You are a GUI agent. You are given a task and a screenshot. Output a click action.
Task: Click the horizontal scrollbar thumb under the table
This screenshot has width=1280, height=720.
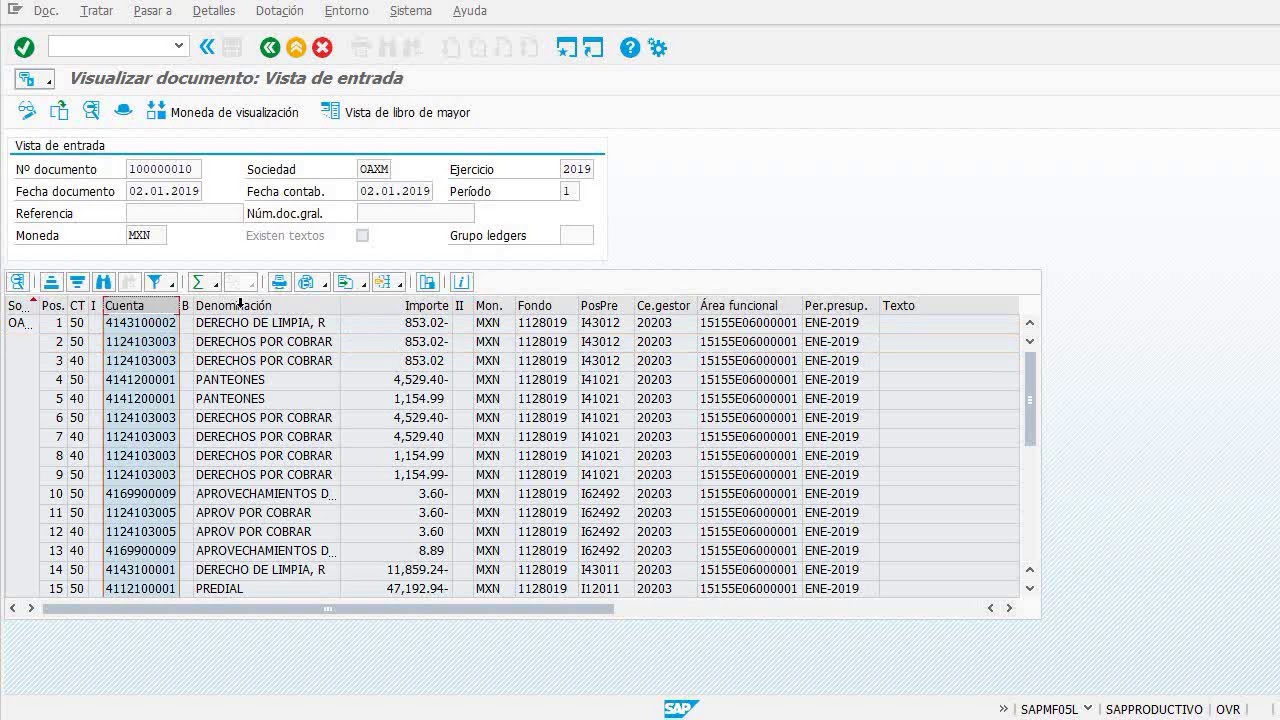click(328, 608)
